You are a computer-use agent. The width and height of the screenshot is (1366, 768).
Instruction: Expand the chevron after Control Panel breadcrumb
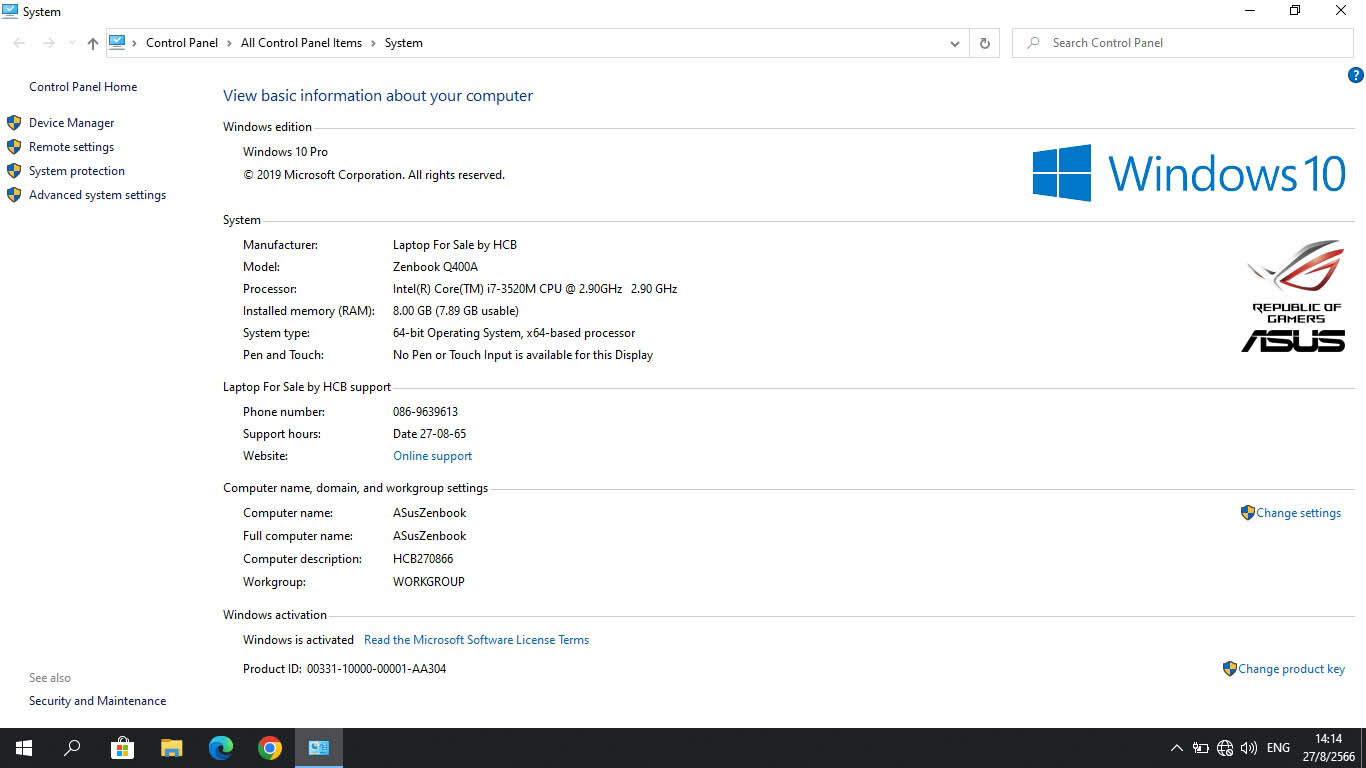[x=229, y=43]
